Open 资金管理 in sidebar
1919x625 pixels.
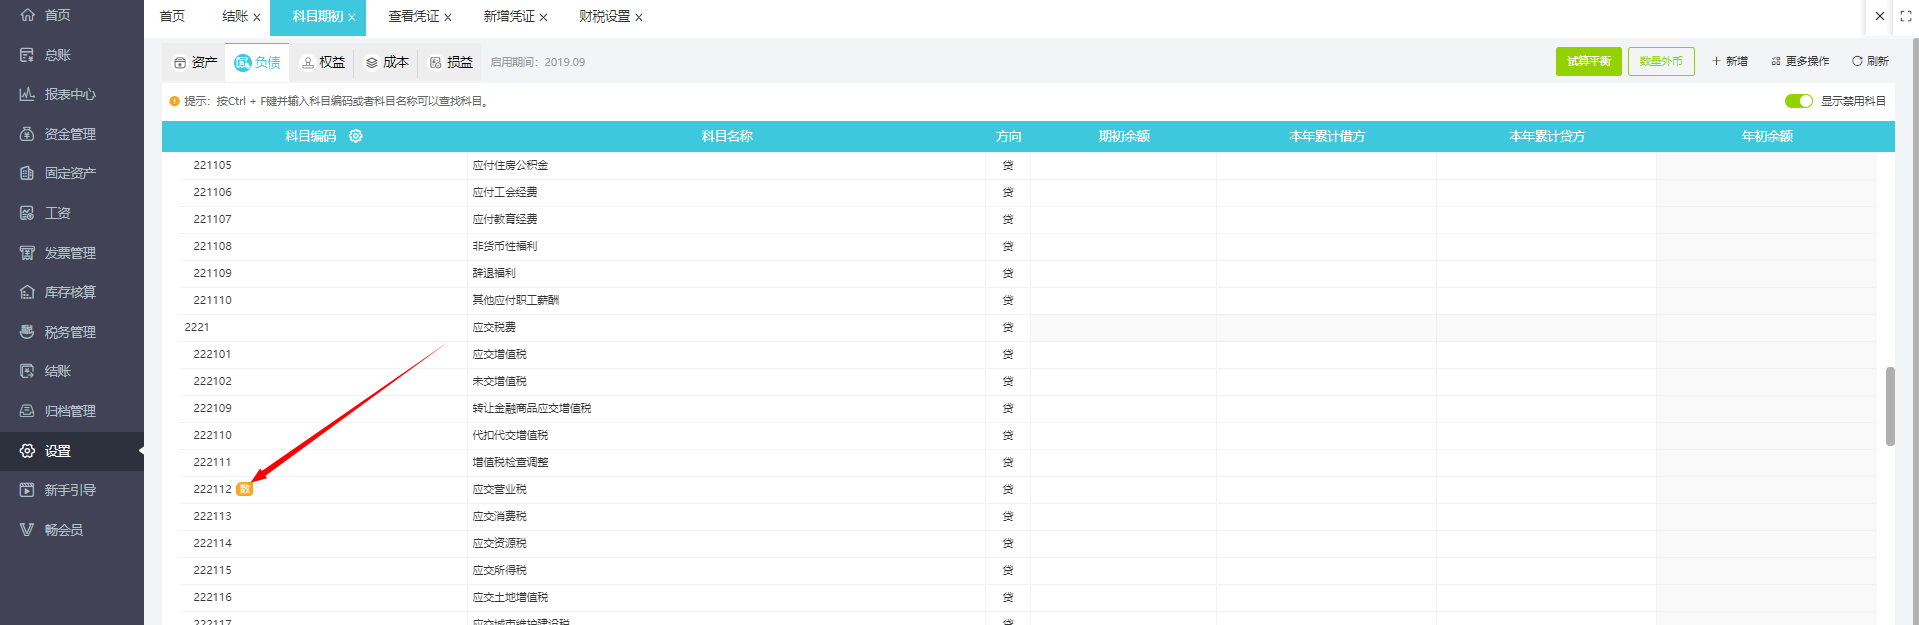pos(70,134)
